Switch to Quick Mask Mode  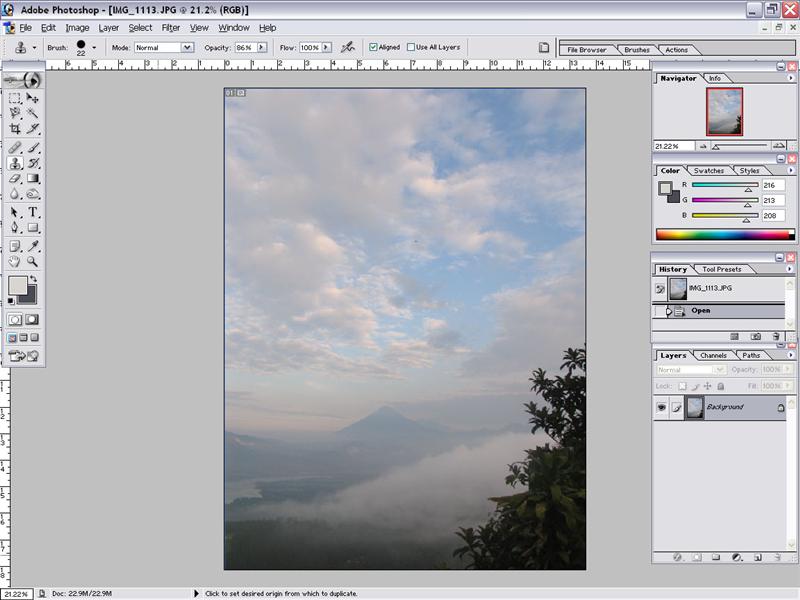coord(32,320)
